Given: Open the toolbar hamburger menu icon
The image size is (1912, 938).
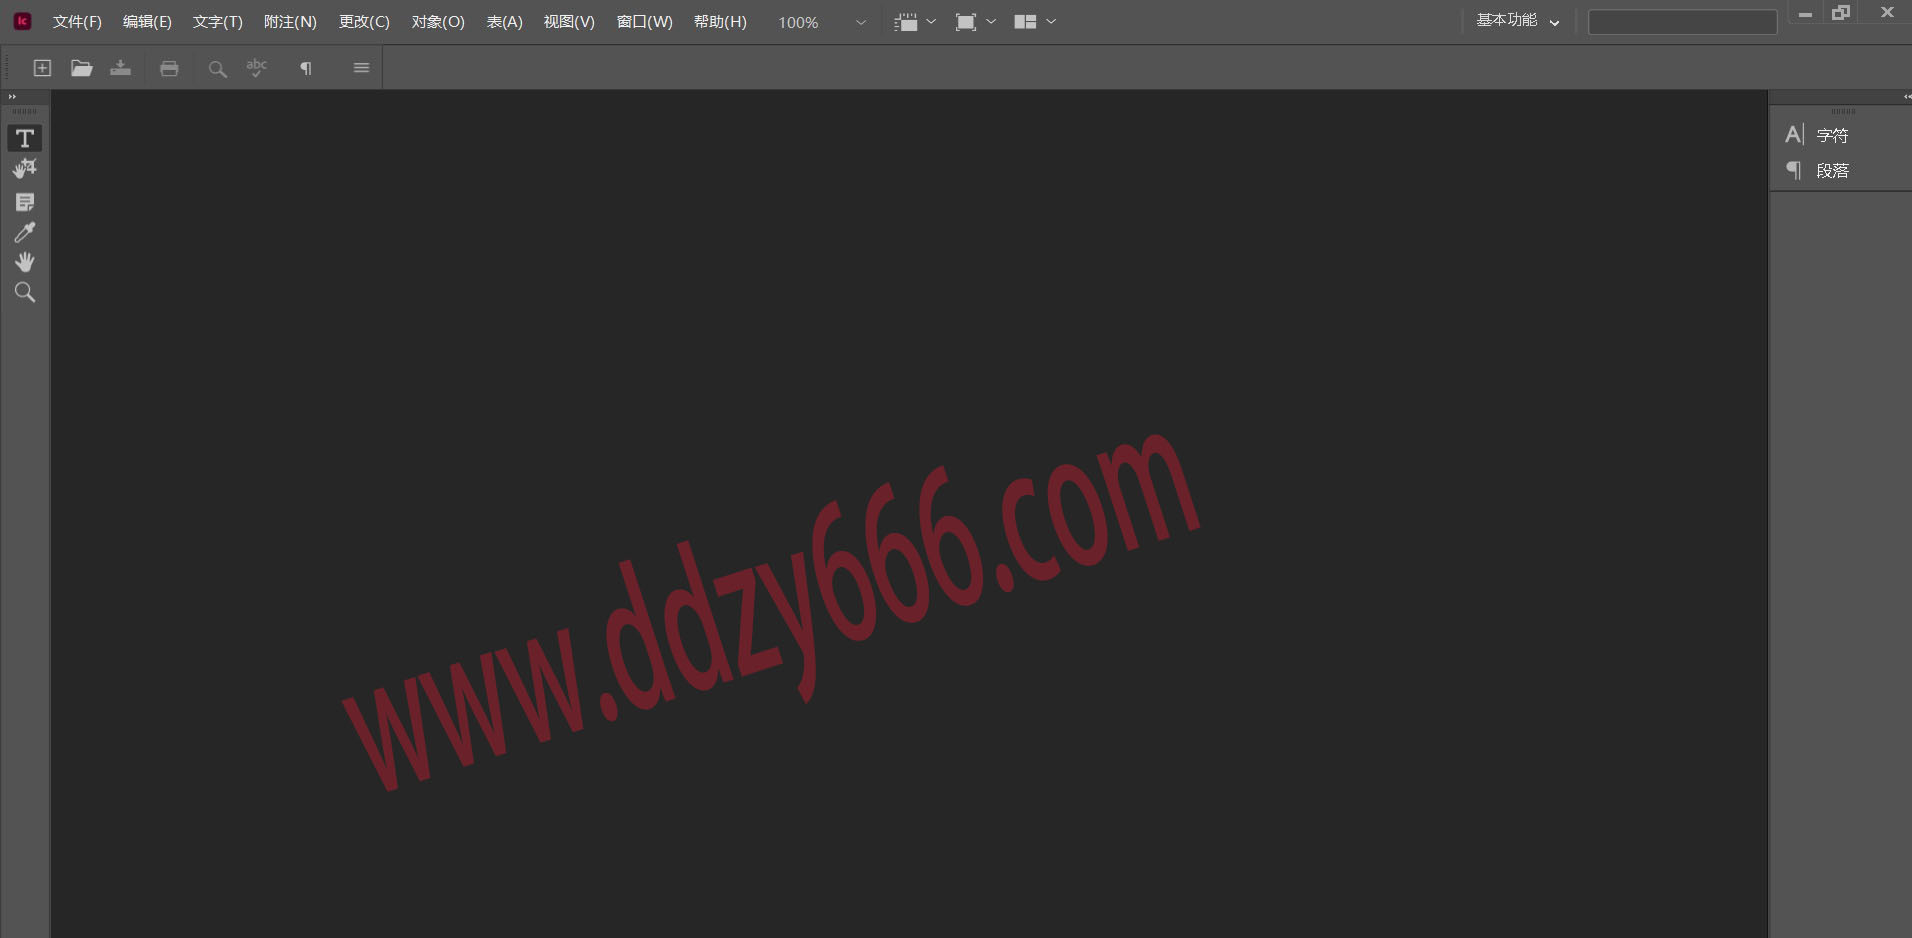Looking at the screenshot, I should [x=361, y=68].
